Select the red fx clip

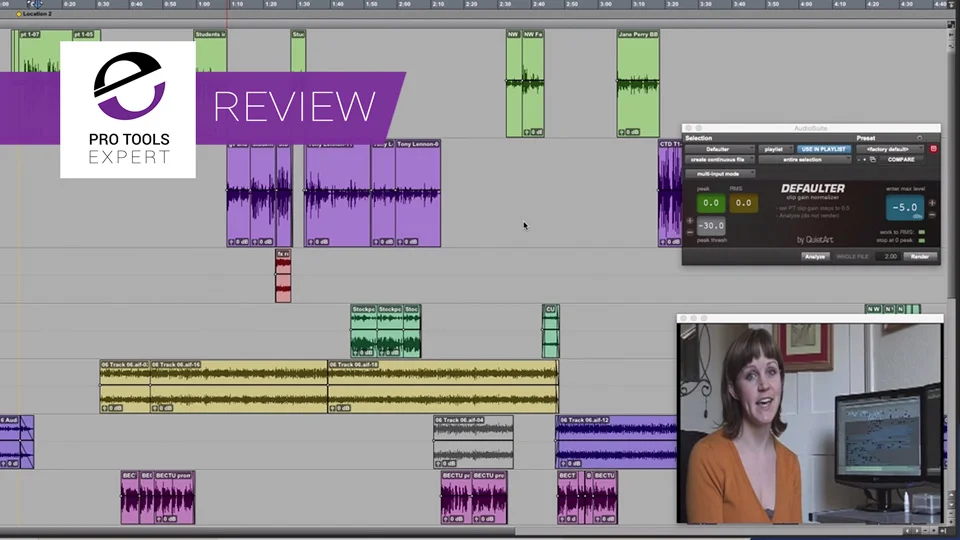click(x=283, y=276)
